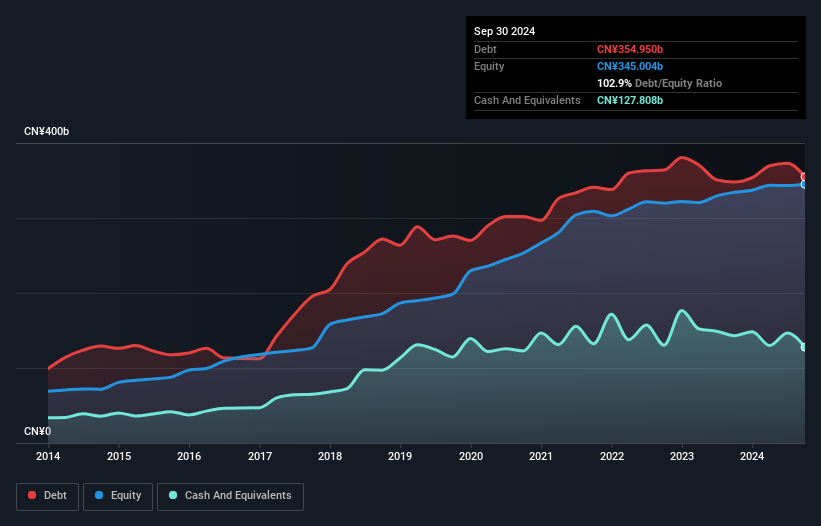Click the CN¥400b y-axis label
The height and width of the screenshot is (526, 821).
tap(47, 131)
